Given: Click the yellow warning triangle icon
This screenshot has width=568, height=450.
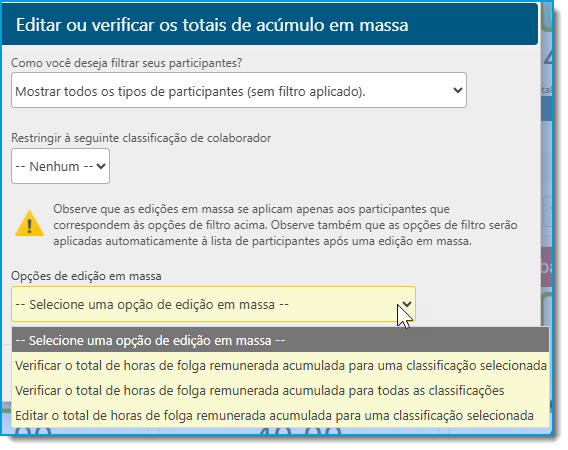Looking at the screenshot, I should tap(29, 224).
